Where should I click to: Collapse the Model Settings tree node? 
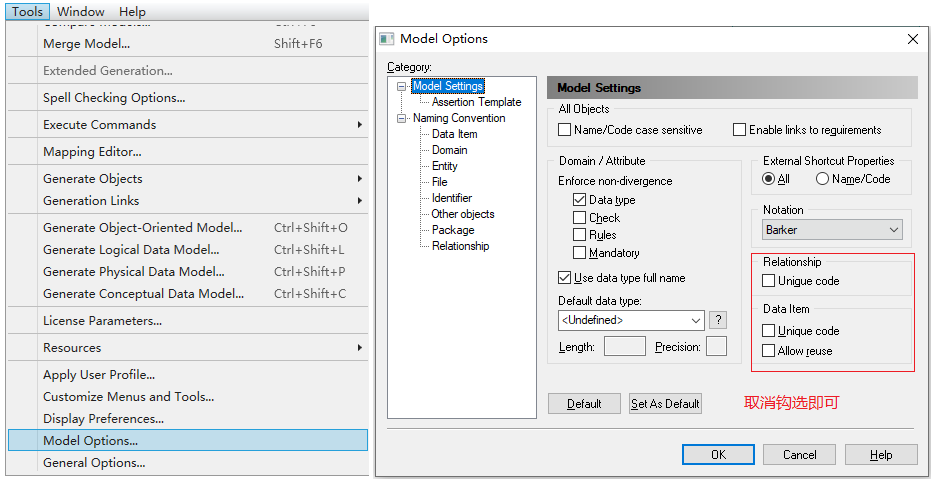402,86
